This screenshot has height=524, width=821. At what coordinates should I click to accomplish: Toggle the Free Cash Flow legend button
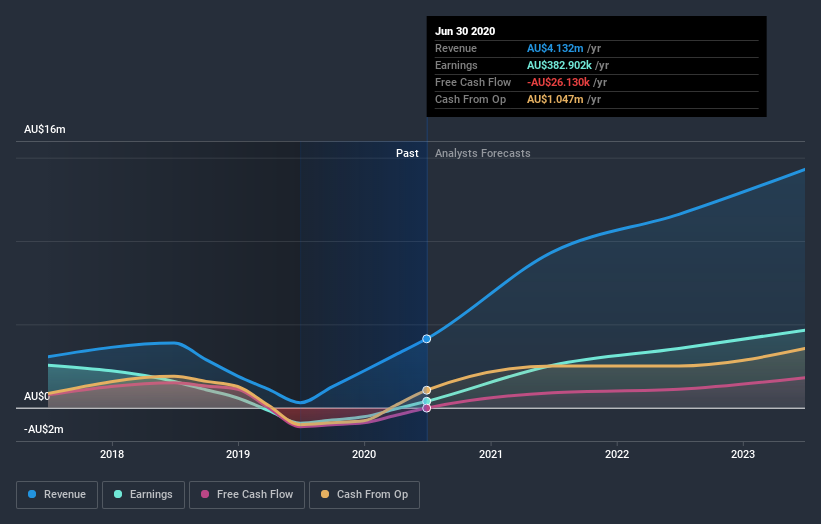tap(247, 495)
